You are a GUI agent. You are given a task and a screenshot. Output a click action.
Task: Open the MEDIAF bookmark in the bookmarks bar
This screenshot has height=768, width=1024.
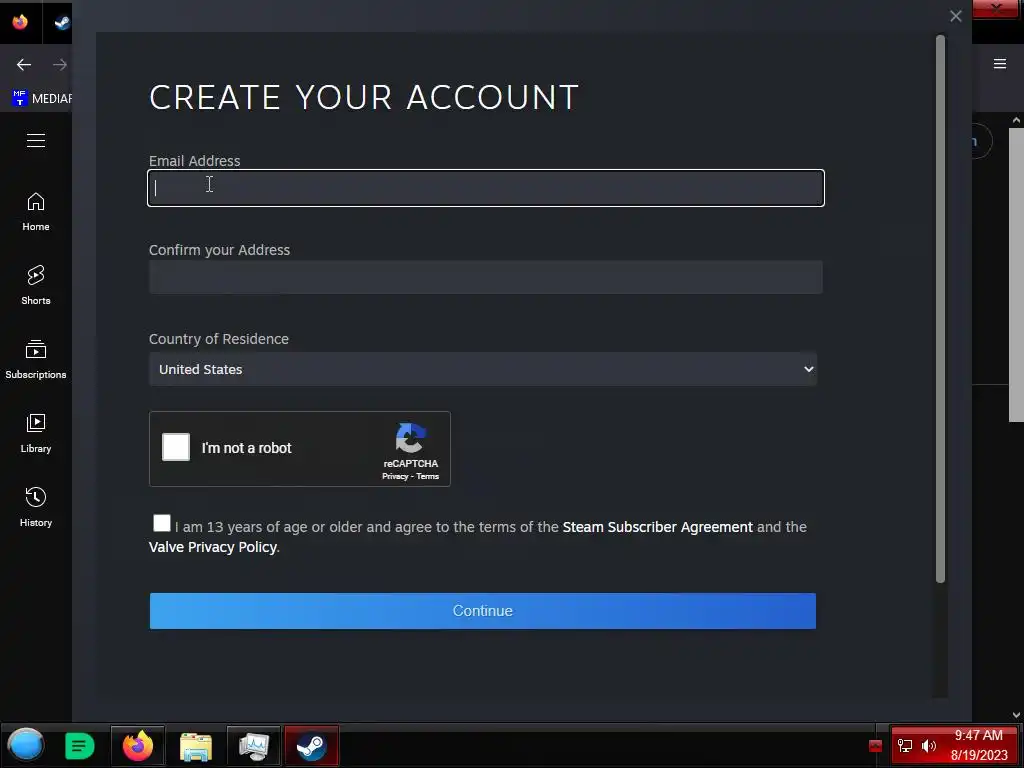tap(42, 99)
